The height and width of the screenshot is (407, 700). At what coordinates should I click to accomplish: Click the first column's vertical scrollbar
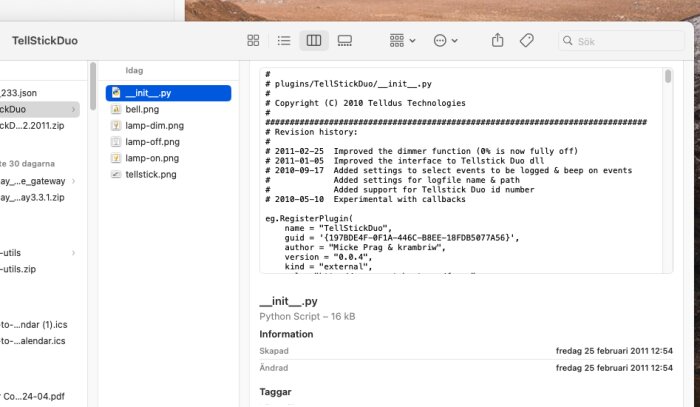pyautogui.click(x=93, y=87)
